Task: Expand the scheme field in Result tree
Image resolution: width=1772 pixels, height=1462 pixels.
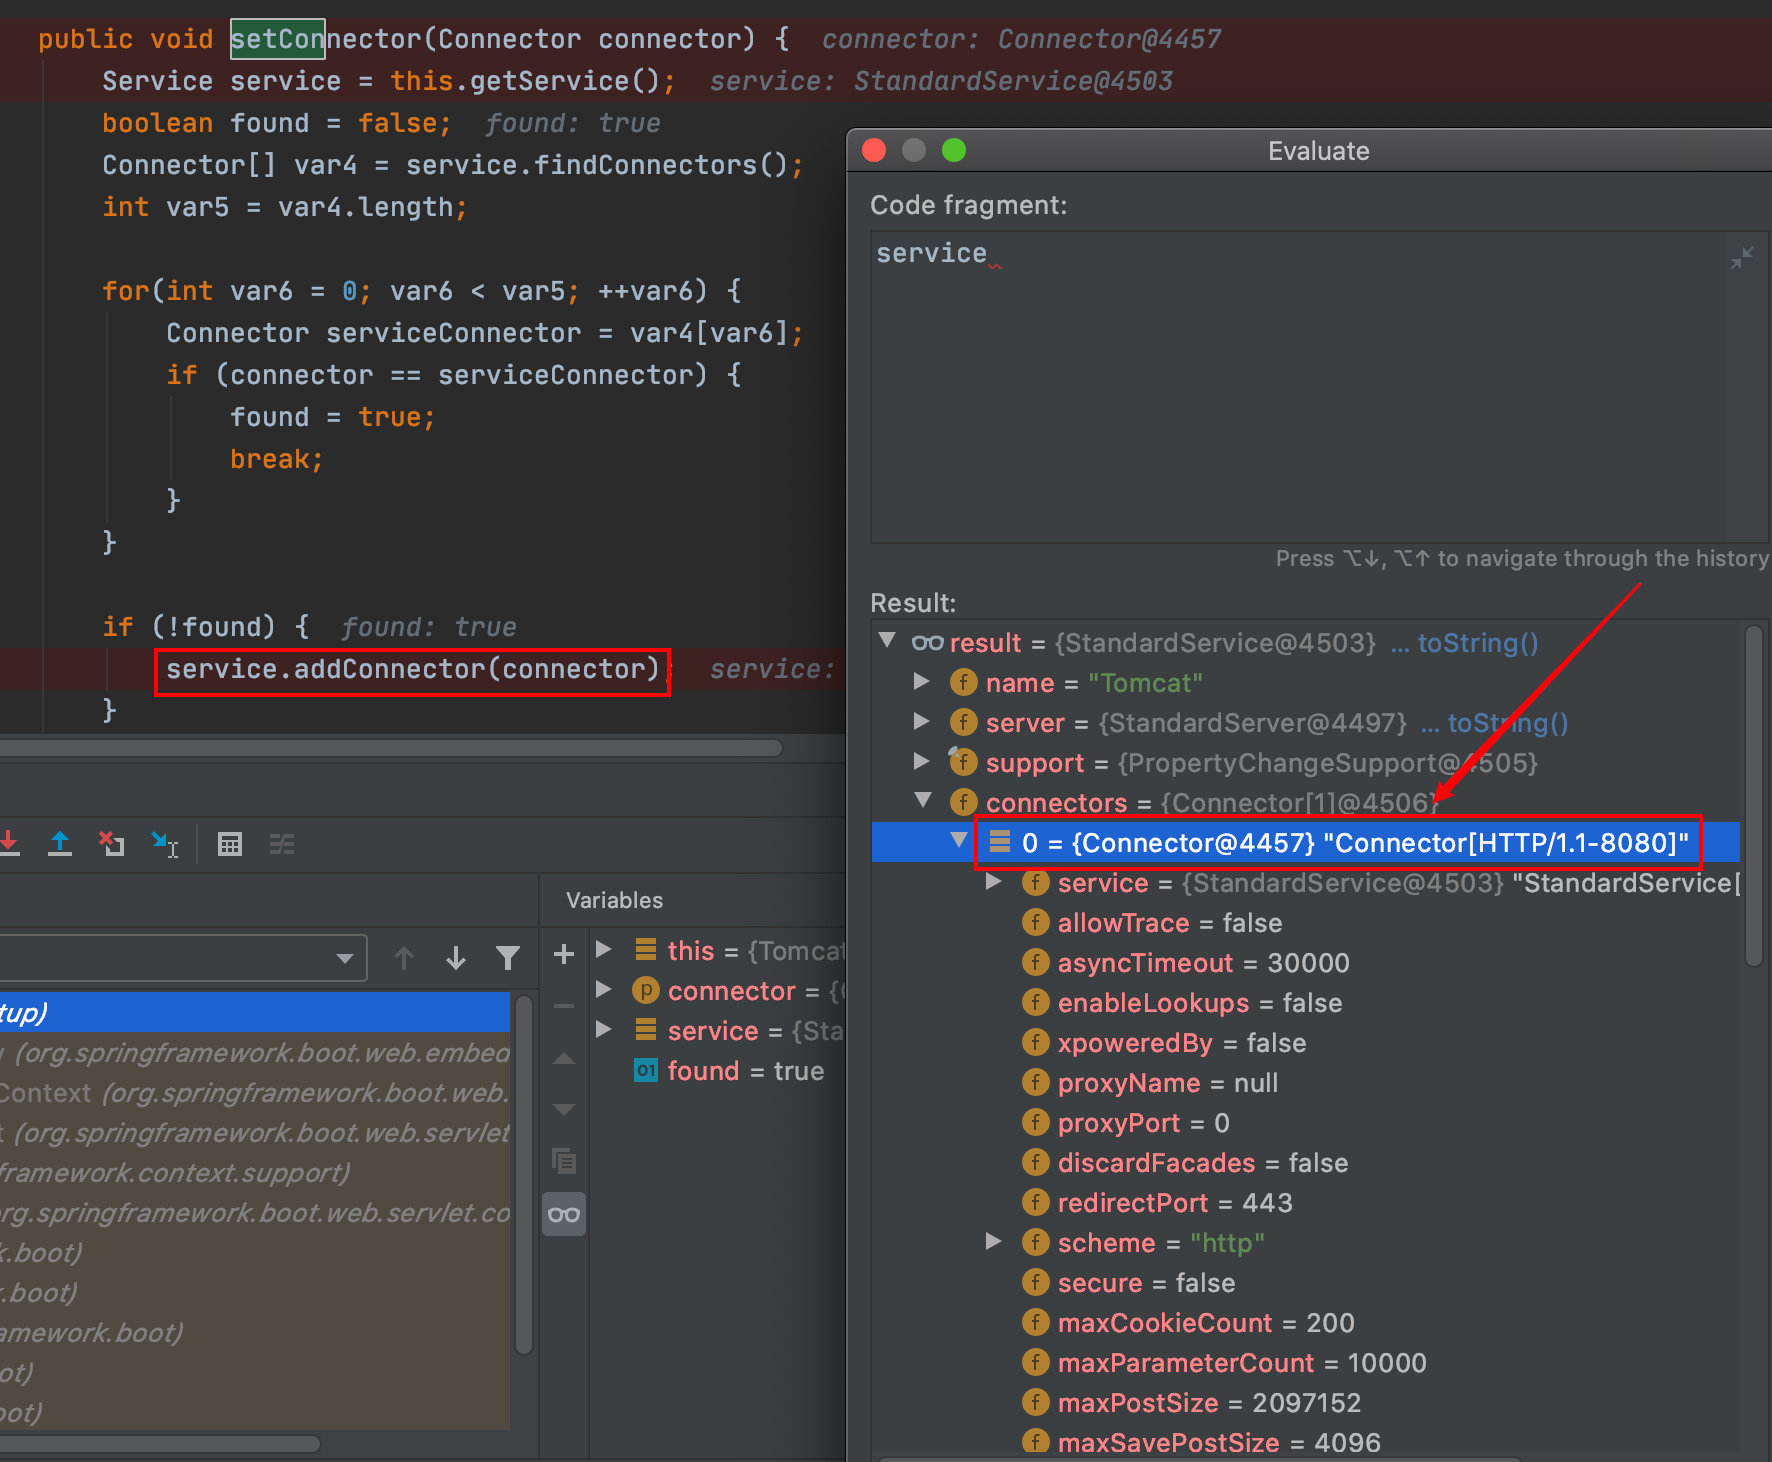Action: [993, 1242]
